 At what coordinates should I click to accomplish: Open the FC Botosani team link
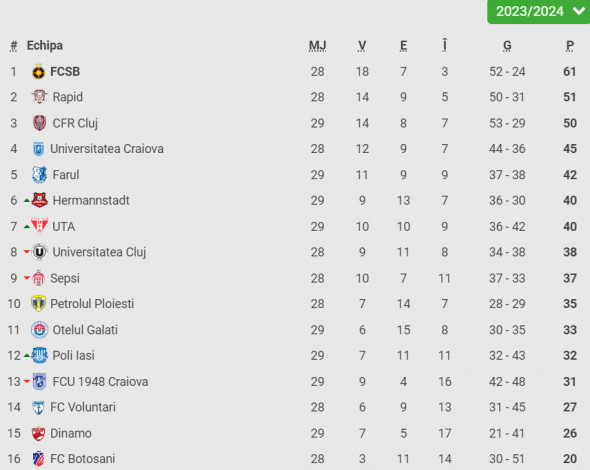(82, 459)
